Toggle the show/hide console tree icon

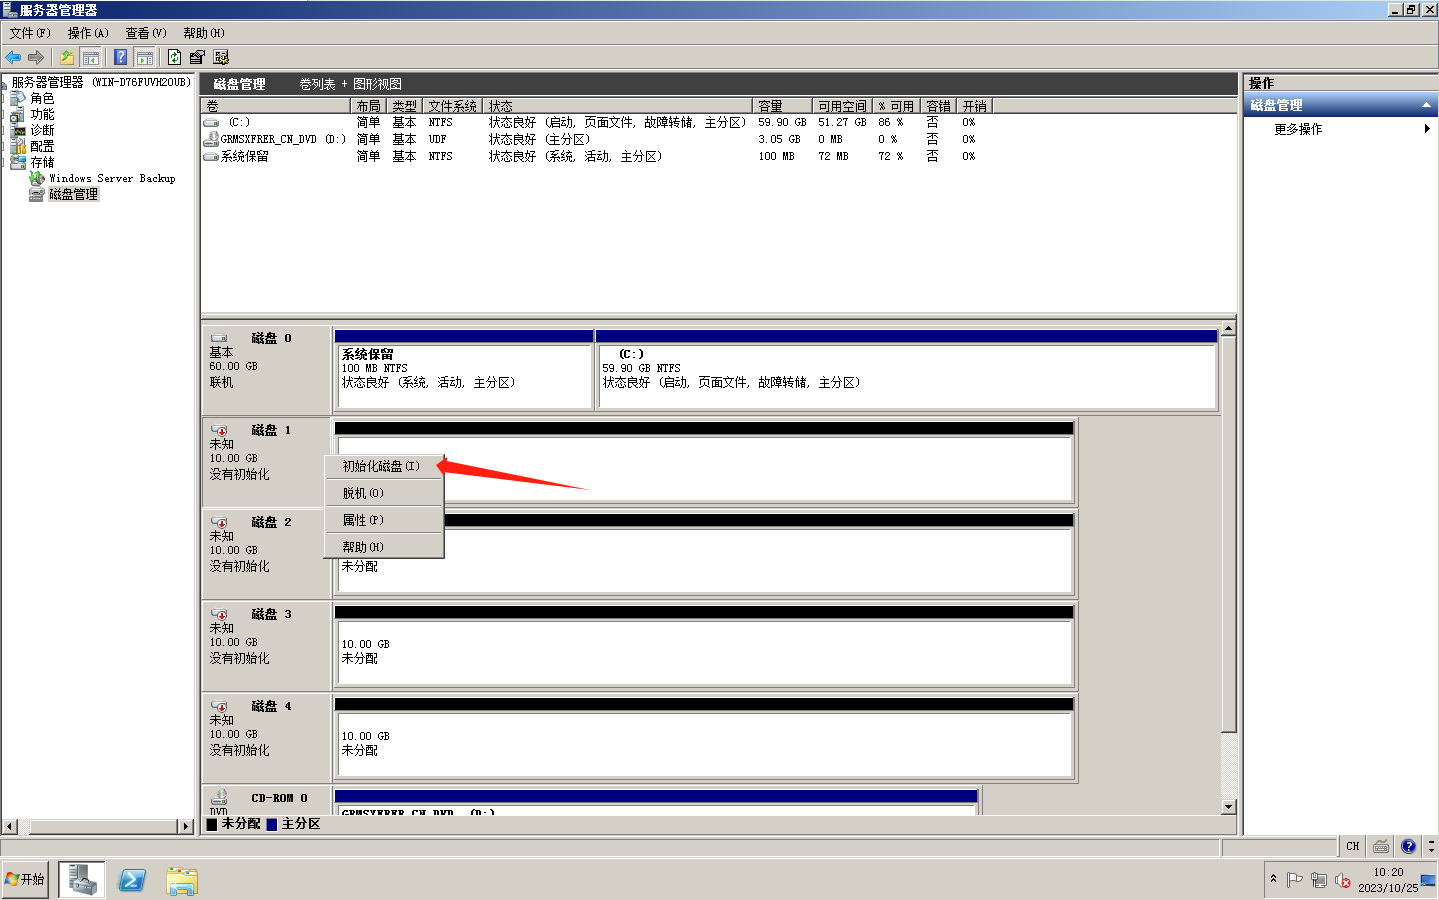[90, 57]
